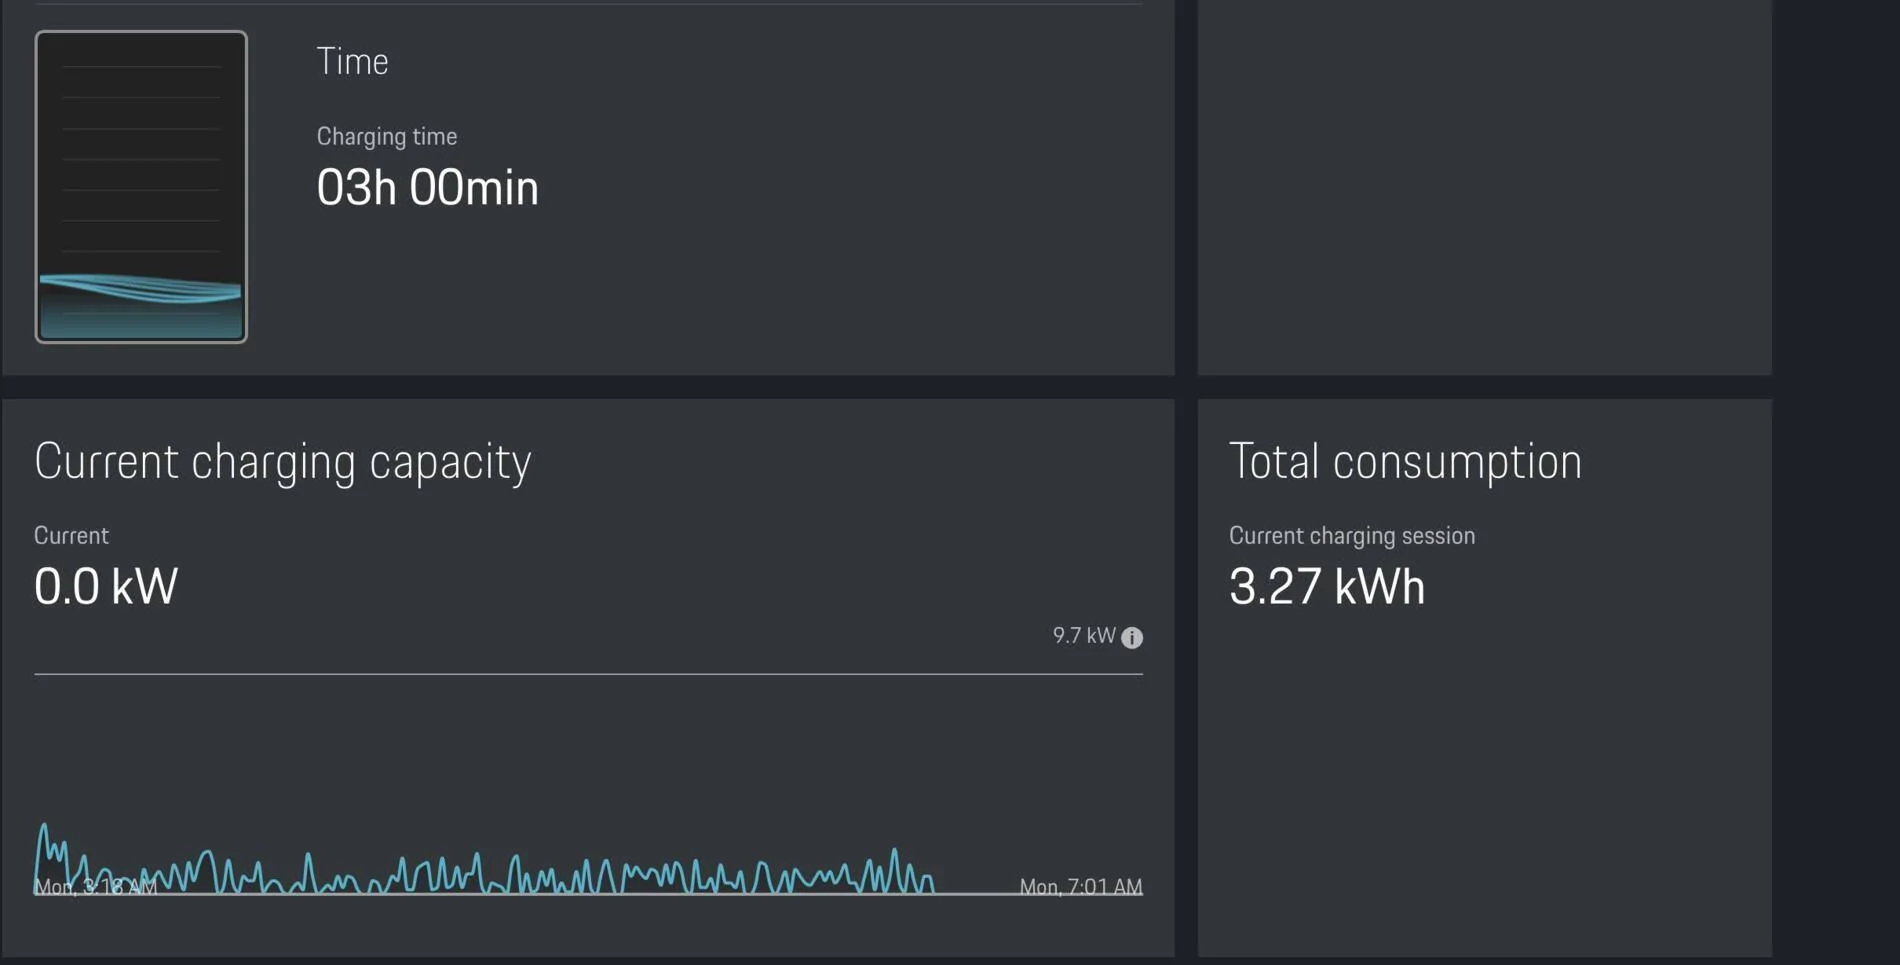The height and width of the screenshot is (965, 1900).
Task: Click the Total consumption heading
Action: (1405, 462)
